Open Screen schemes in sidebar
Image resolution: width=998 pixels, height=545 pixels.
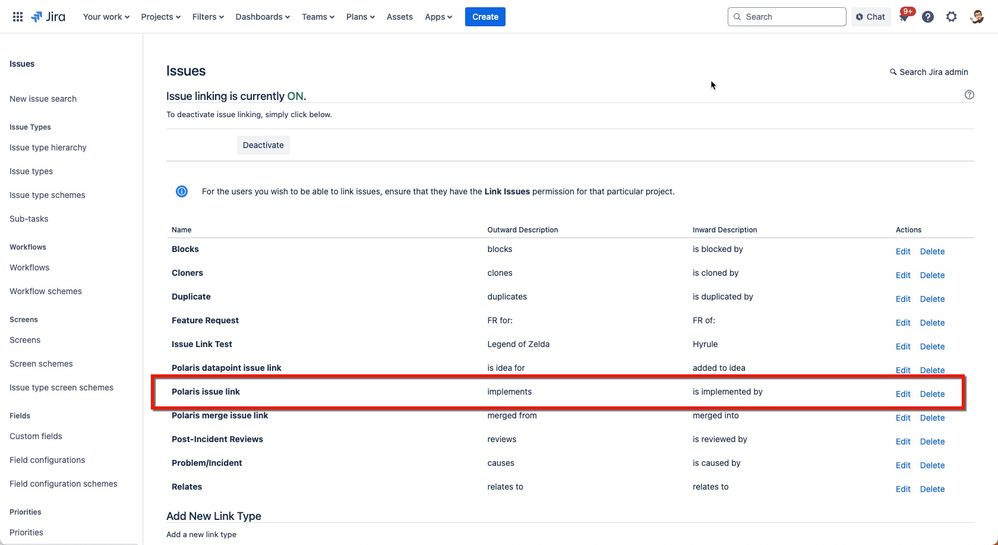(x=41, y=364)
